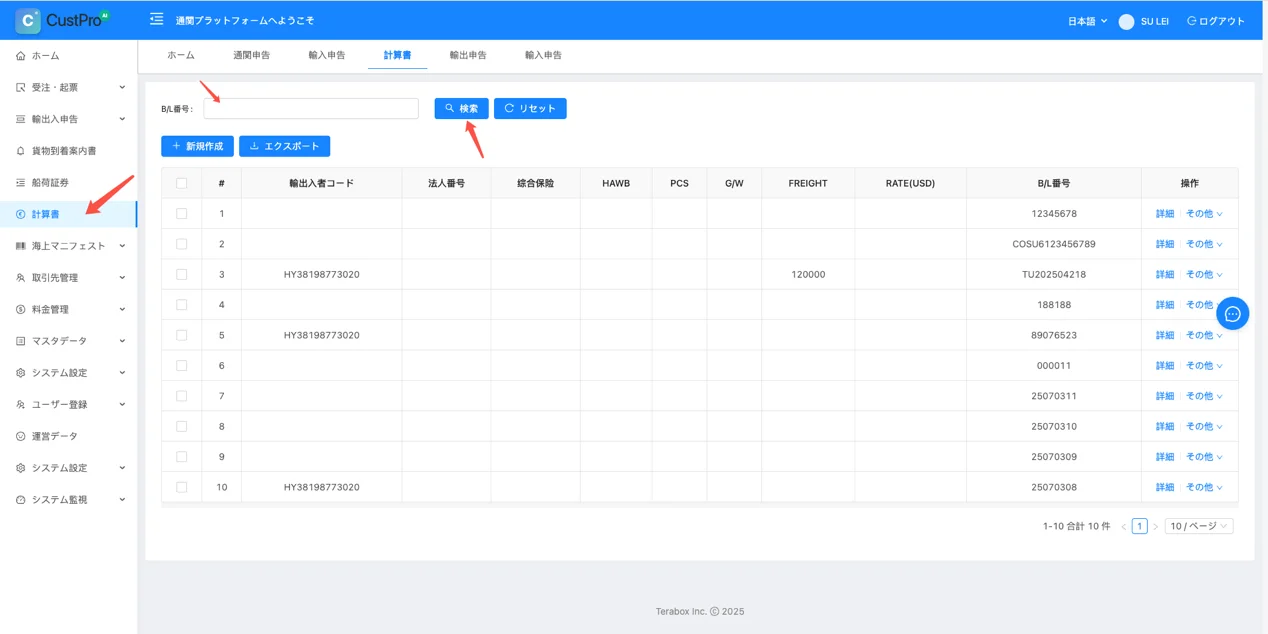Click the 受注・起票 sidebar icon
The height and width of the screenshot is (634, 1268).
coord(21,88)
